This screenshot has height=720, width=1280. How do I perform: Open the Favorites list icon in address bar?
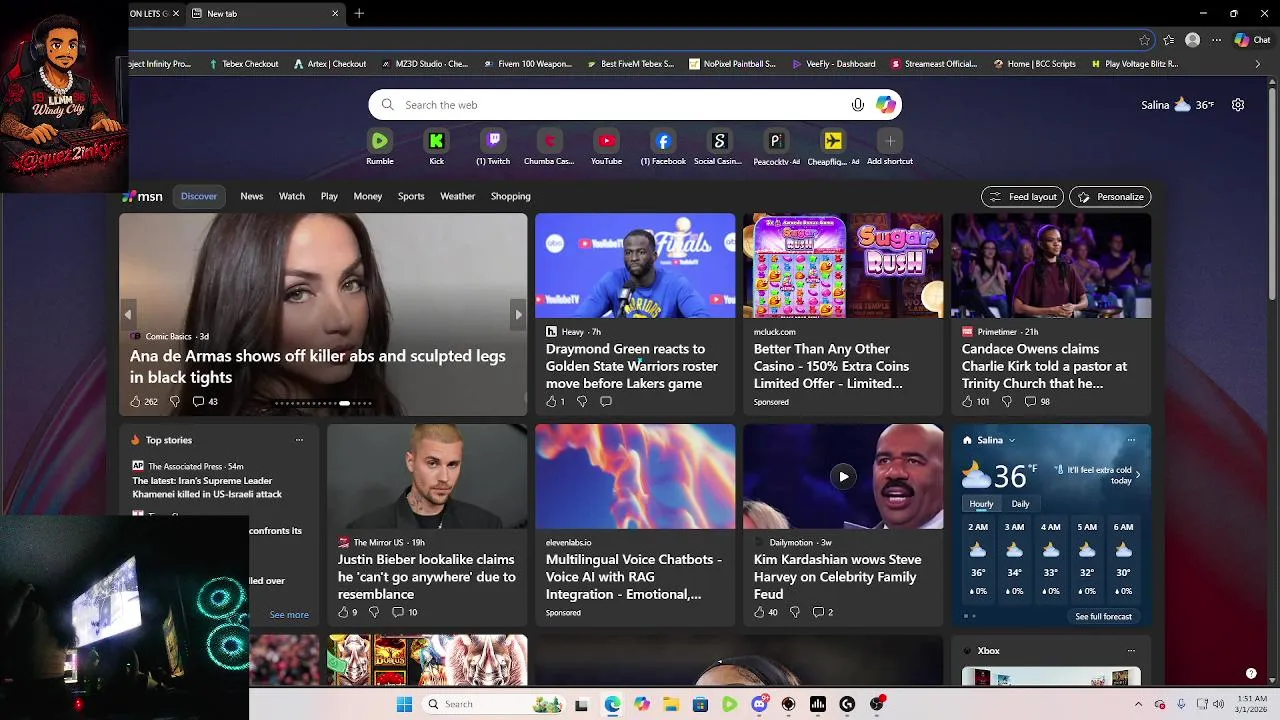click(x=1168, y=40)
